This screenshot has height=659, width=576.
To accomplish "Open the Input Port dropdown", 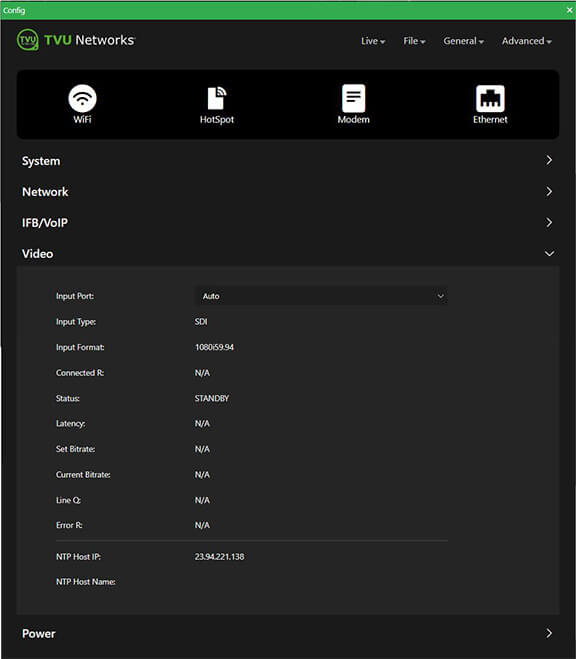I will coord(321,296).
